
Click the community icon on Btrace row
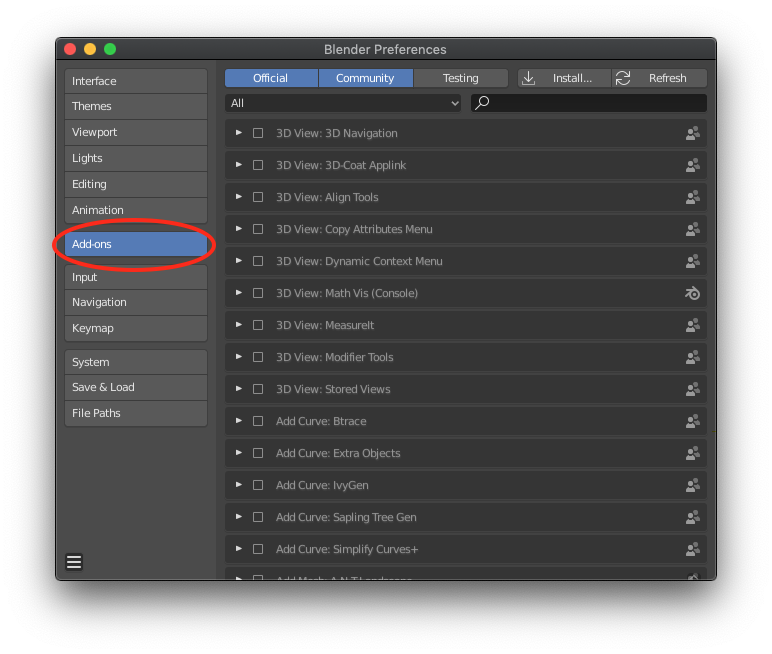pyautogui.click(x=693, y=422)
